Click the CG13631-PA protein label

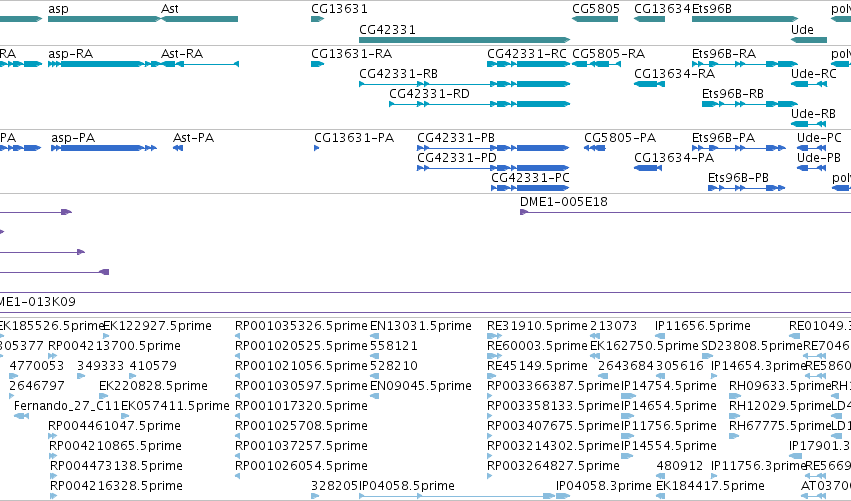click(x=354, y=138)
